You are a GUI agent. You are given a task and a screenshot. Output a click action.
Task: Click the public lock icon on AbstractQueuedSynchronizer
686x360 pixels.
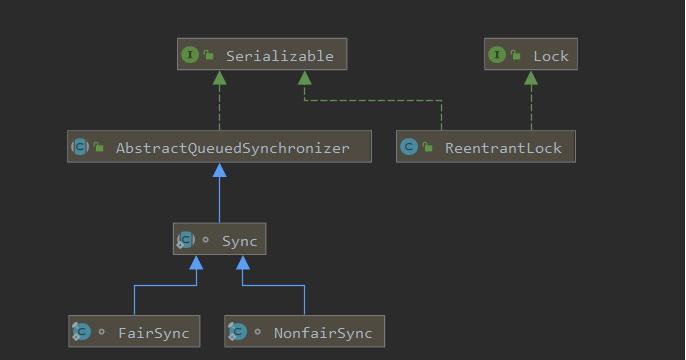[x=99, y=147]
